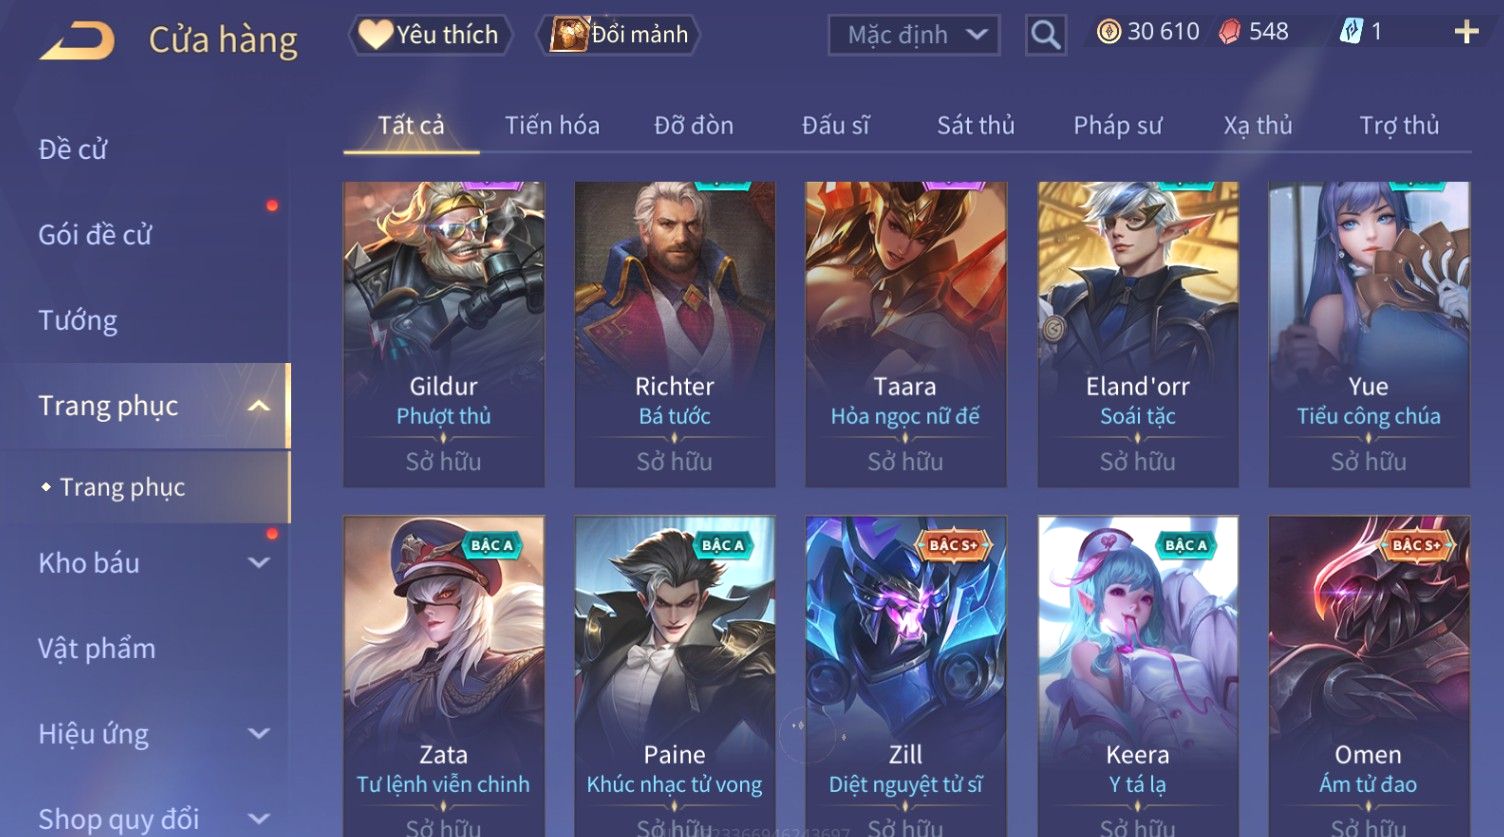Open the Taara Hỏa ngọc nữ đế card

906,334
